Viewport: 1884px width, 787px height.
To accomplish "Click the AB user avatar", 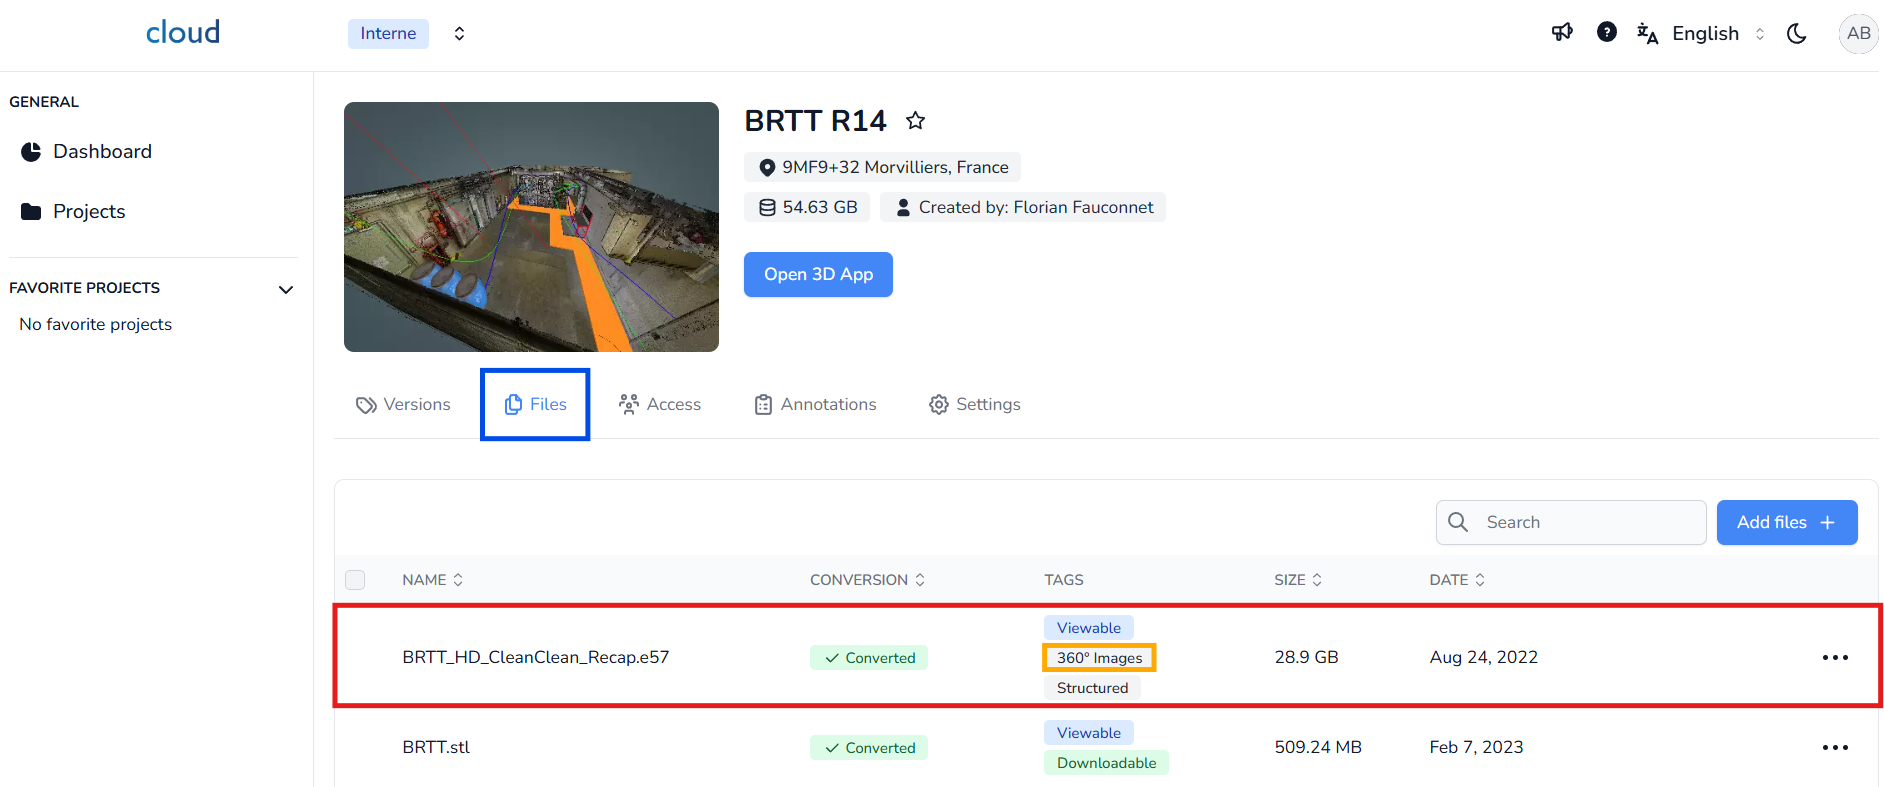I will pyautogui.click(x=1858, y=33).
